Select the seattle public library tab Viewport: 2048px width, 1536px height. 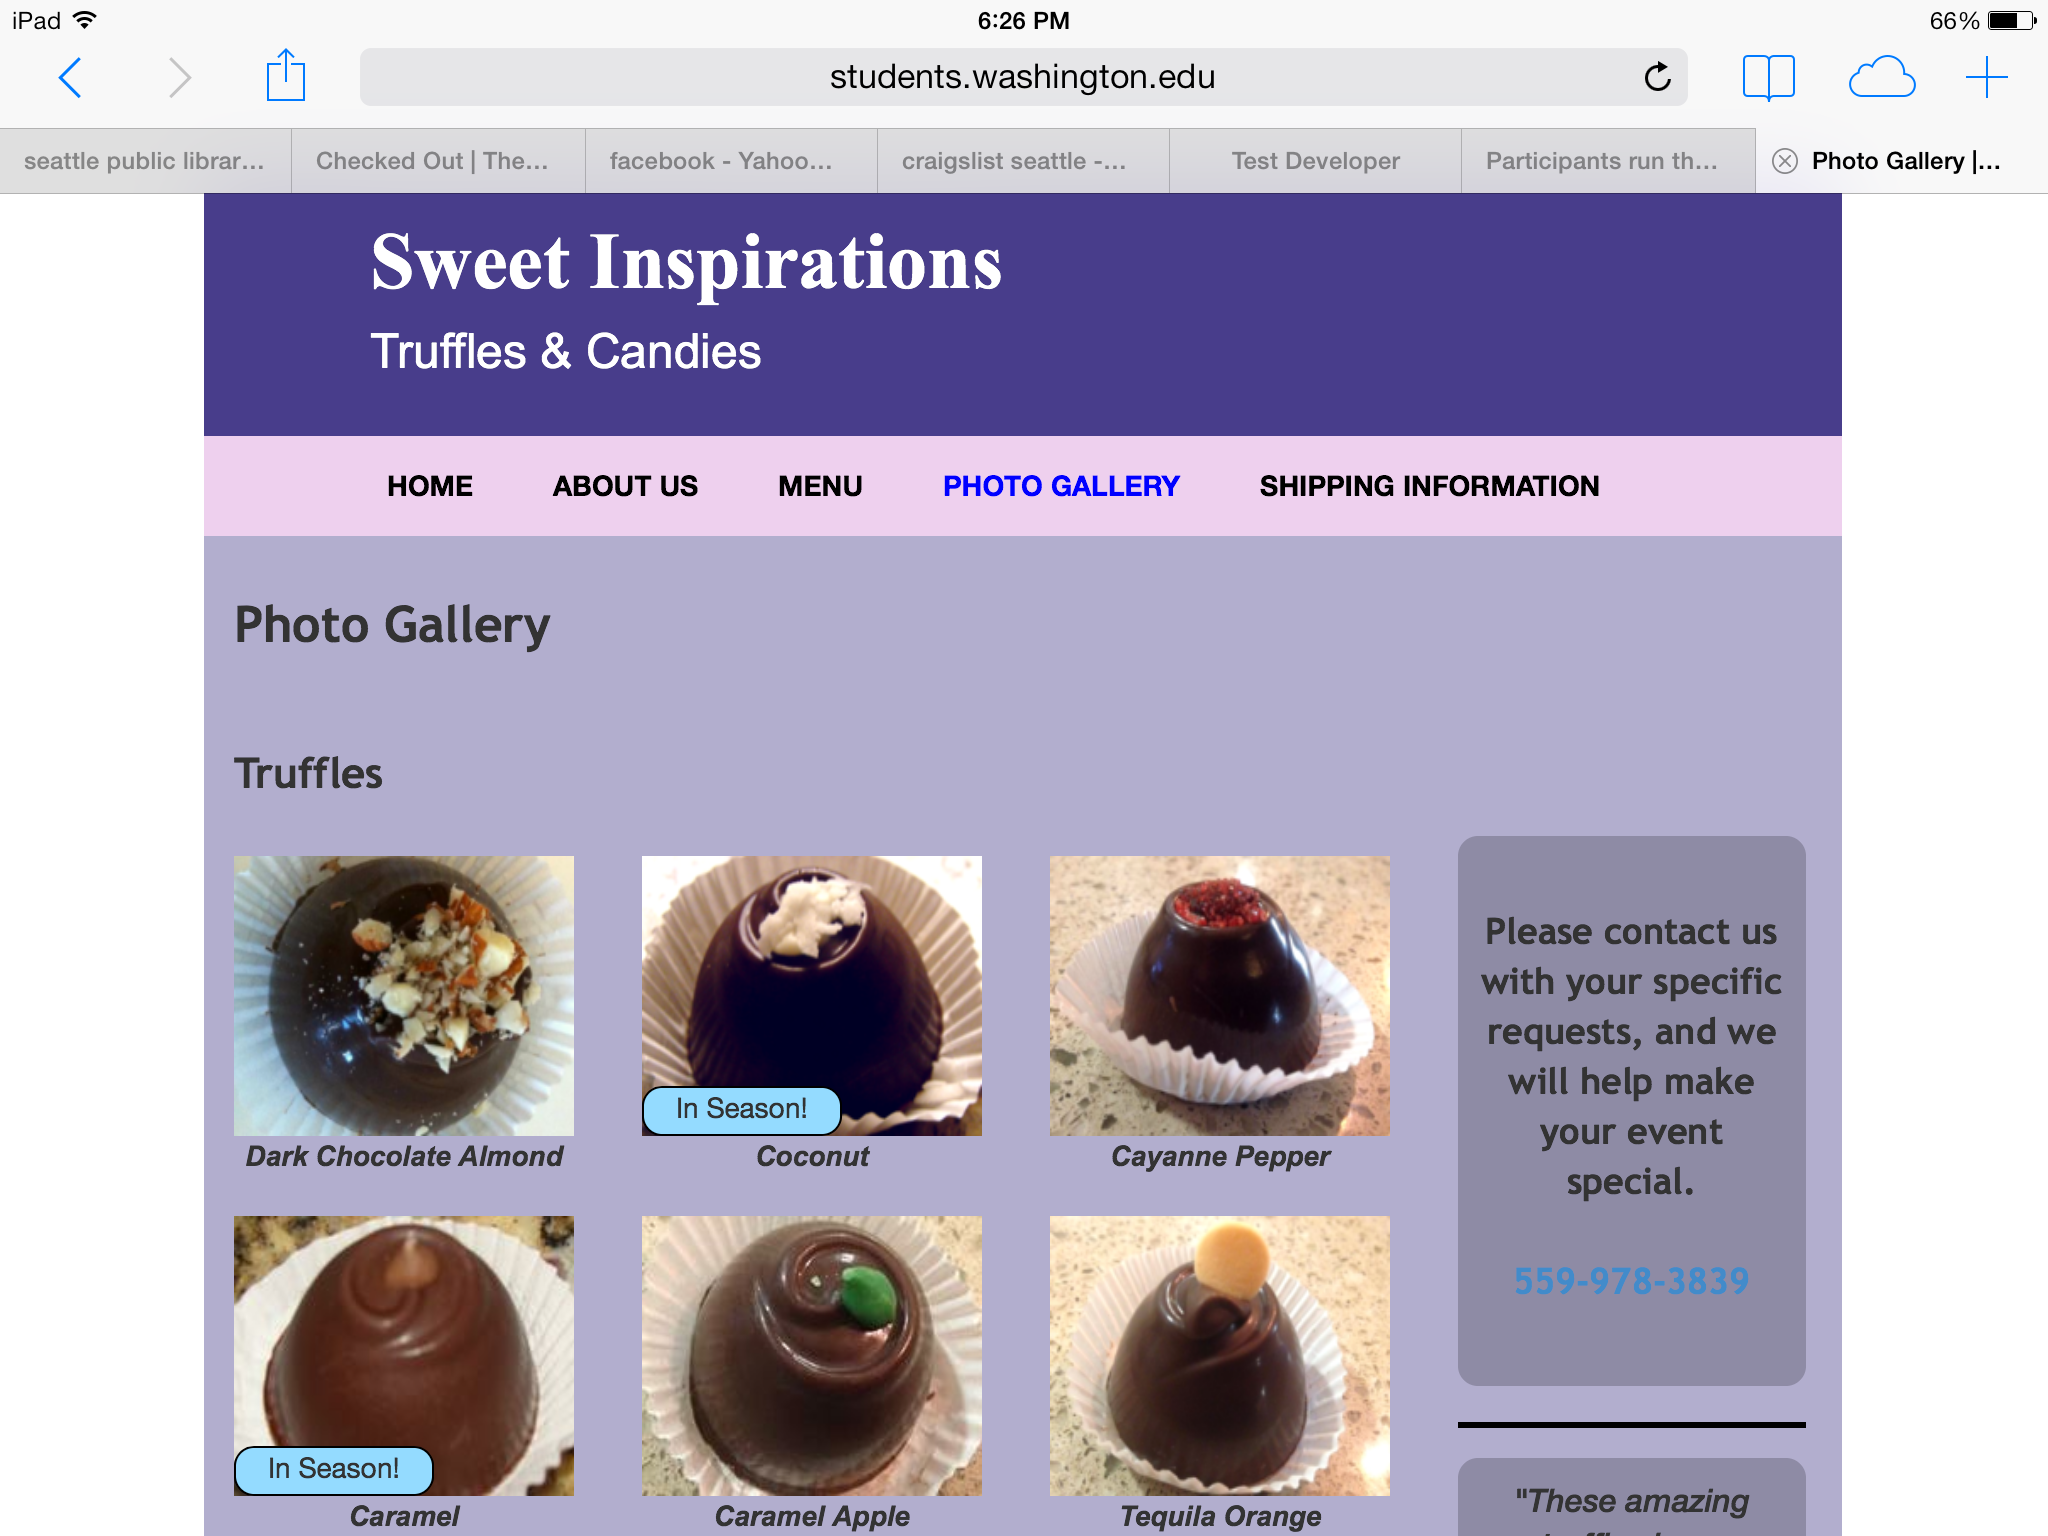point(145,161)
